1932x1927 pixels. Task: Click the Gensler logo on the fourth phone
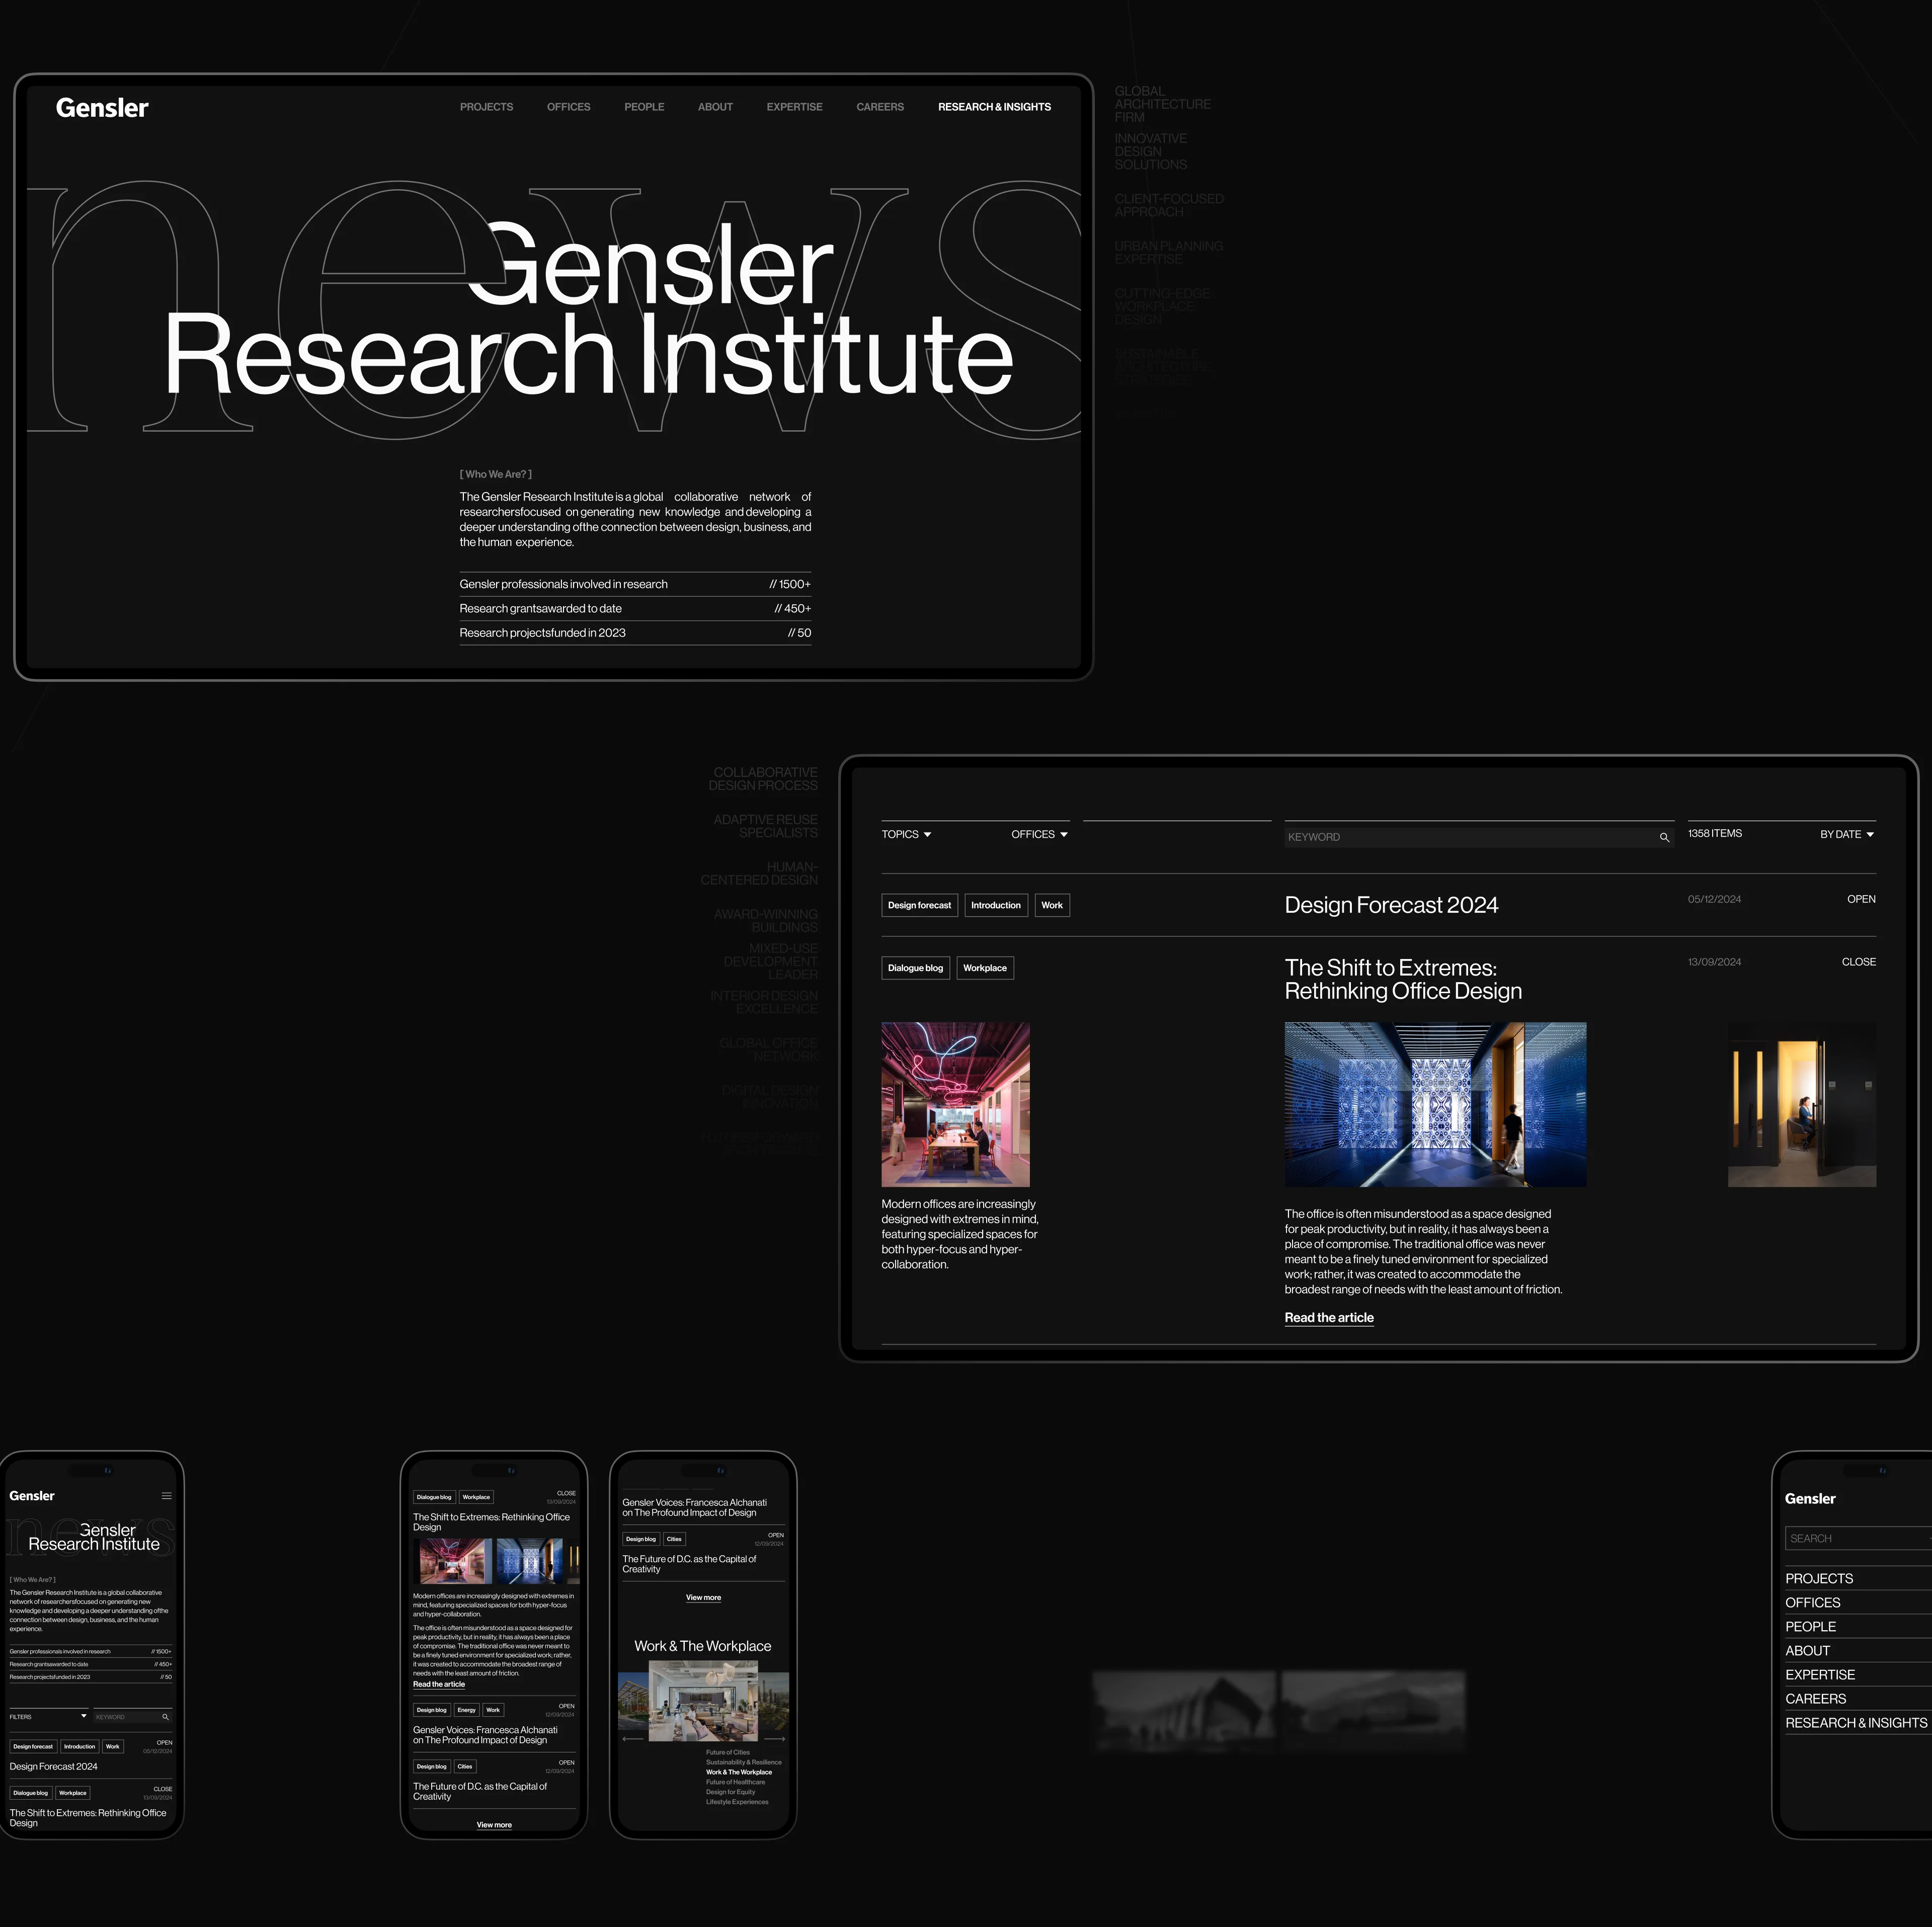pos(1810,1498)
